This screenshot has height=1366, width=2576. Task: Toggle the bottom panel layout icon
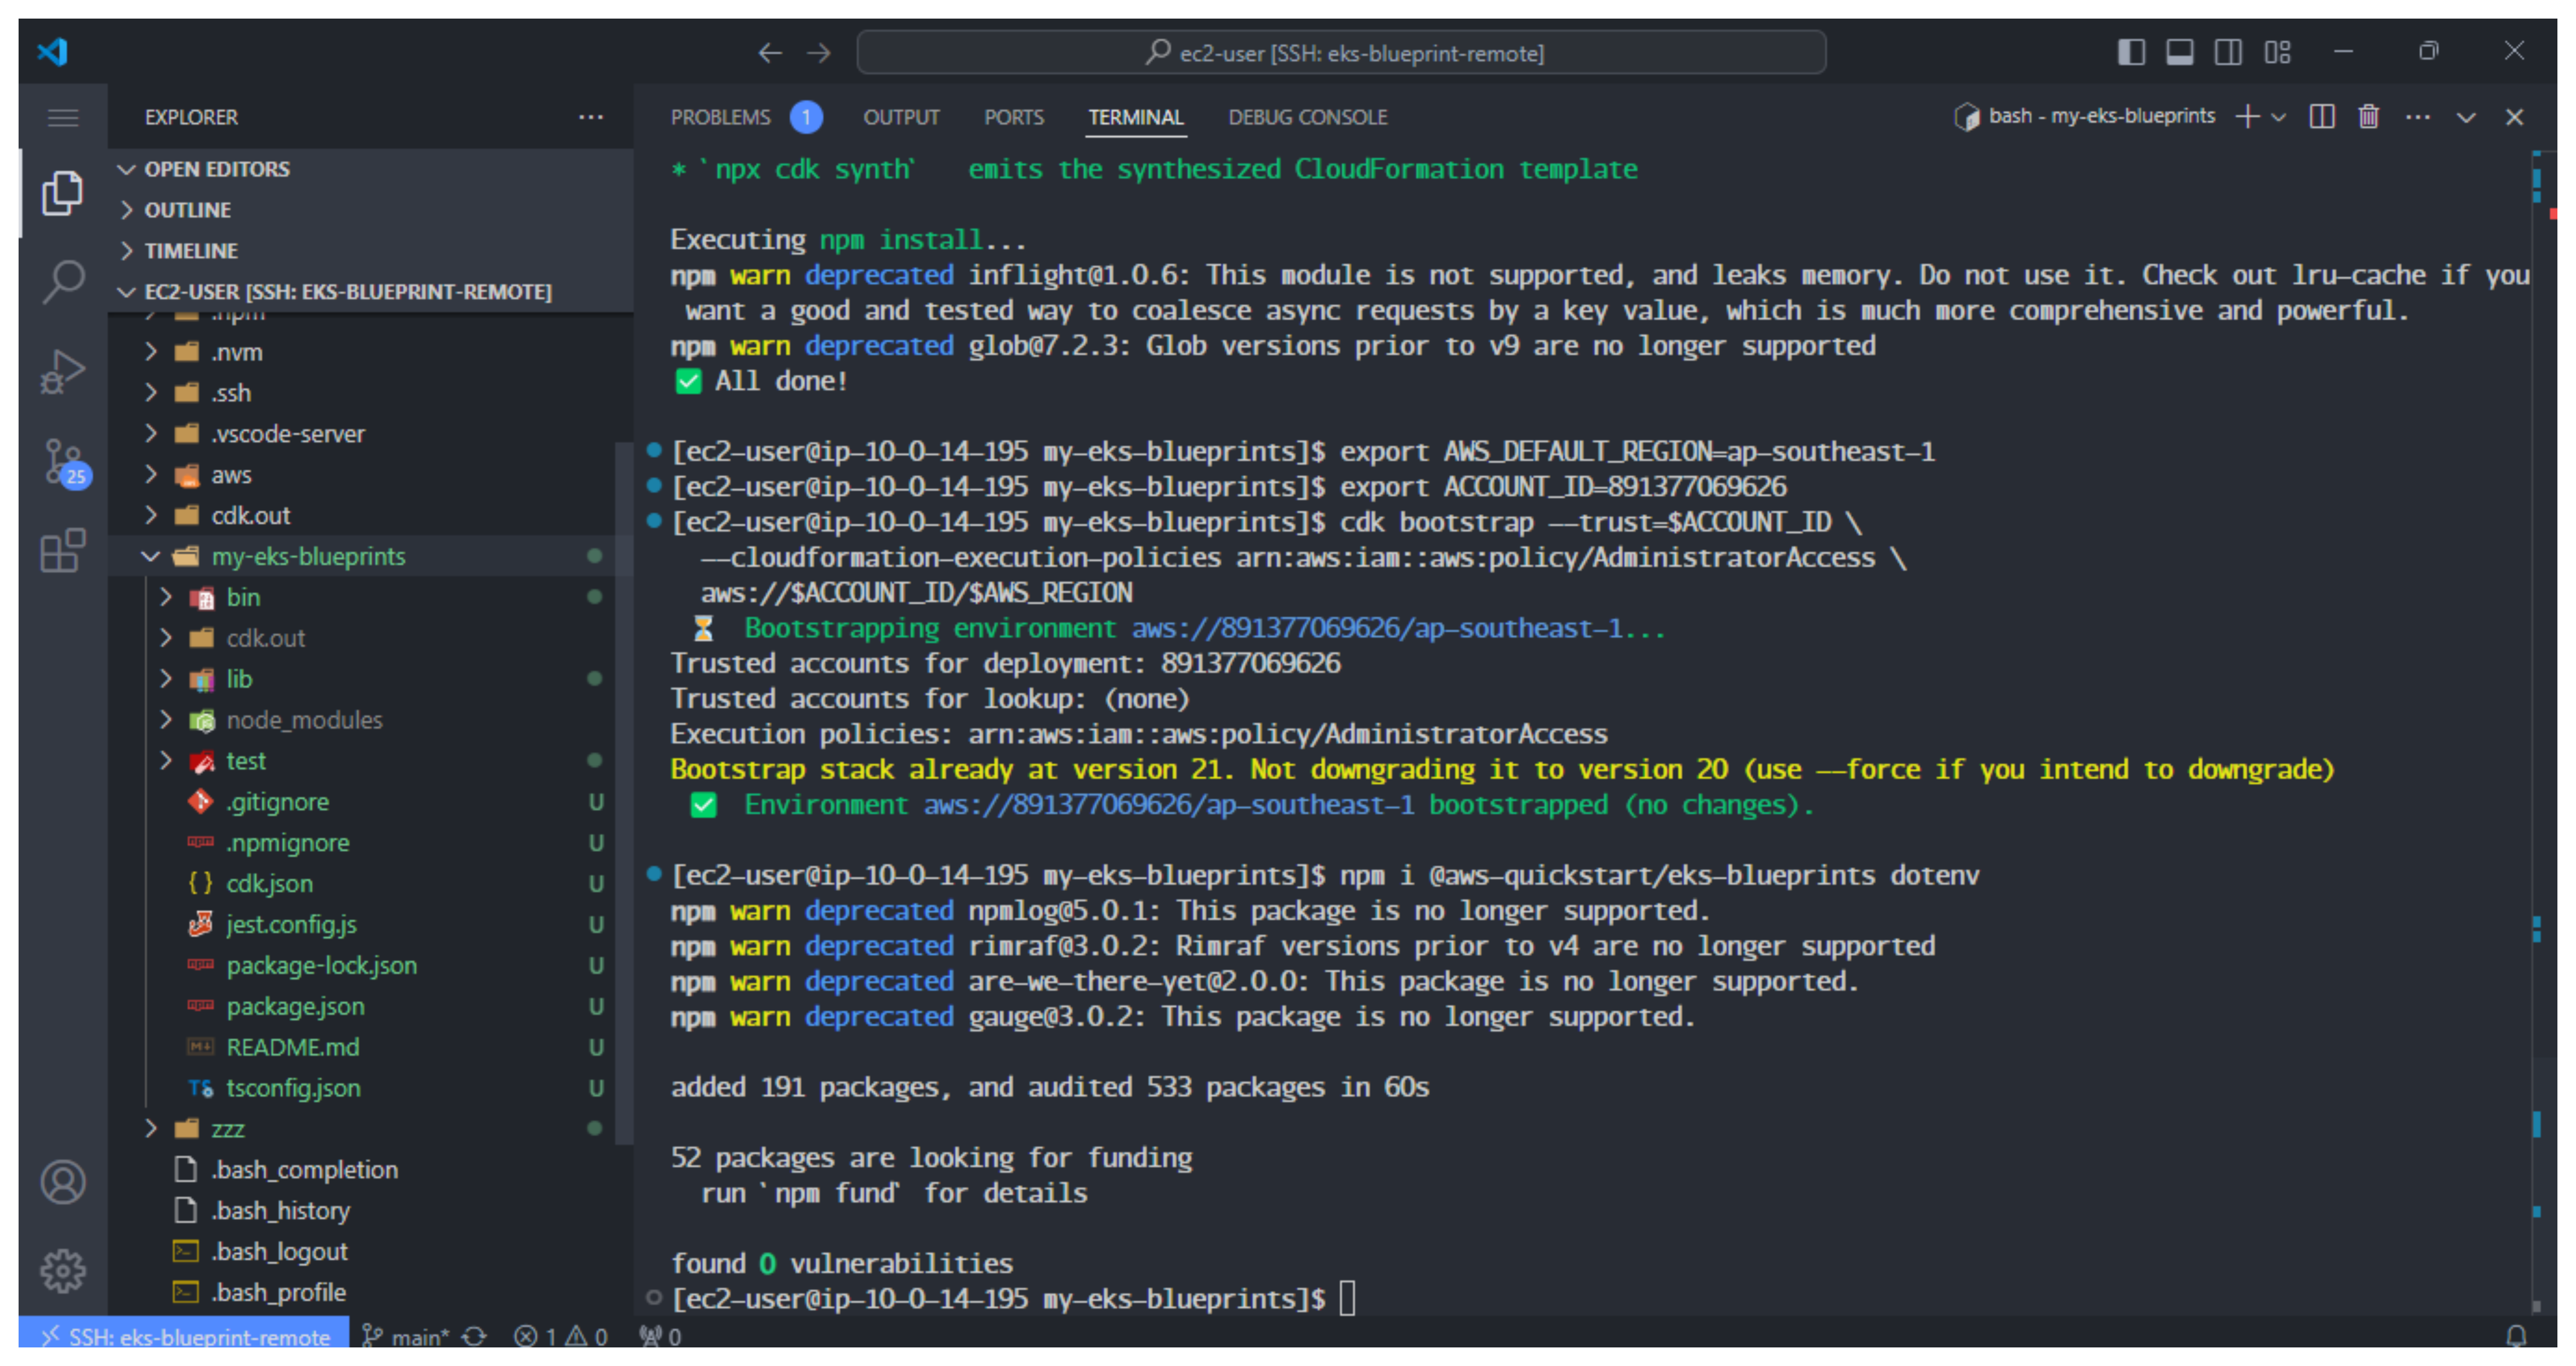click(x=2180, y=52)
